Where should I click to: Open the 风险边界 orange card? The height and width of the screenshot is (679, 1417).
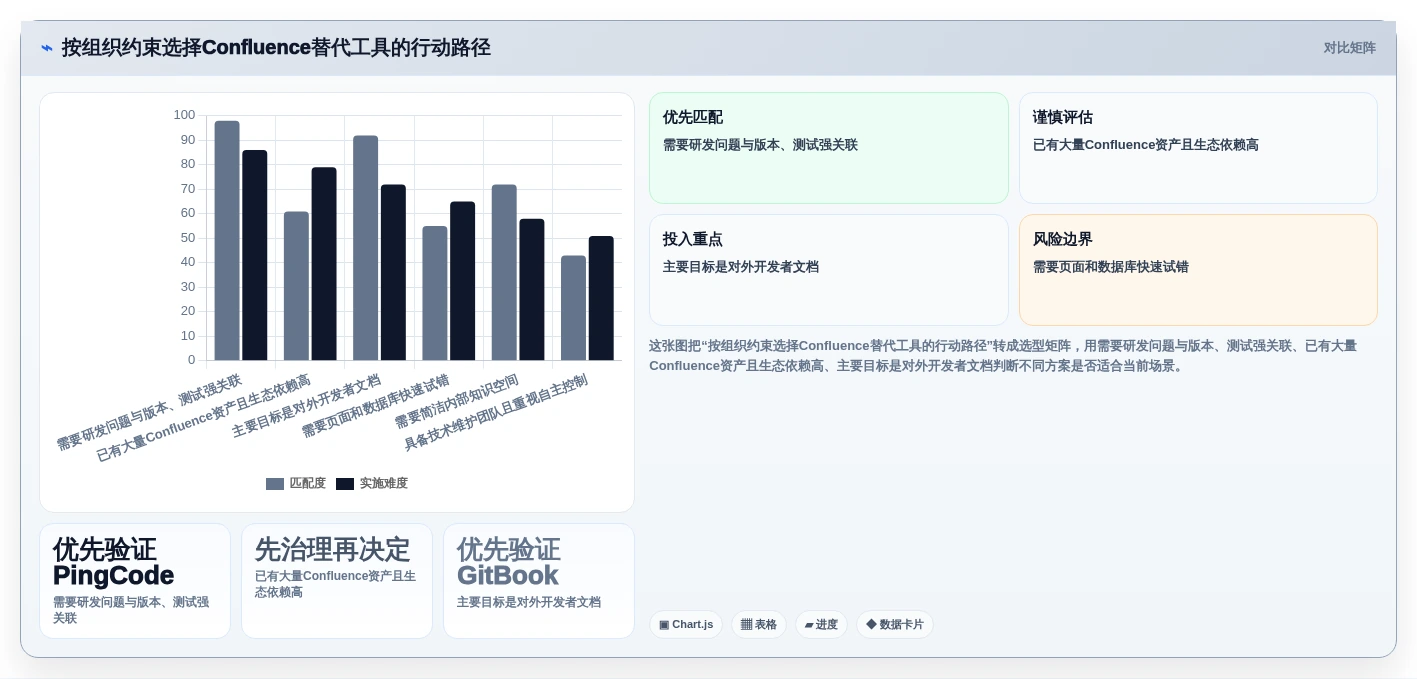point(1198,270)
